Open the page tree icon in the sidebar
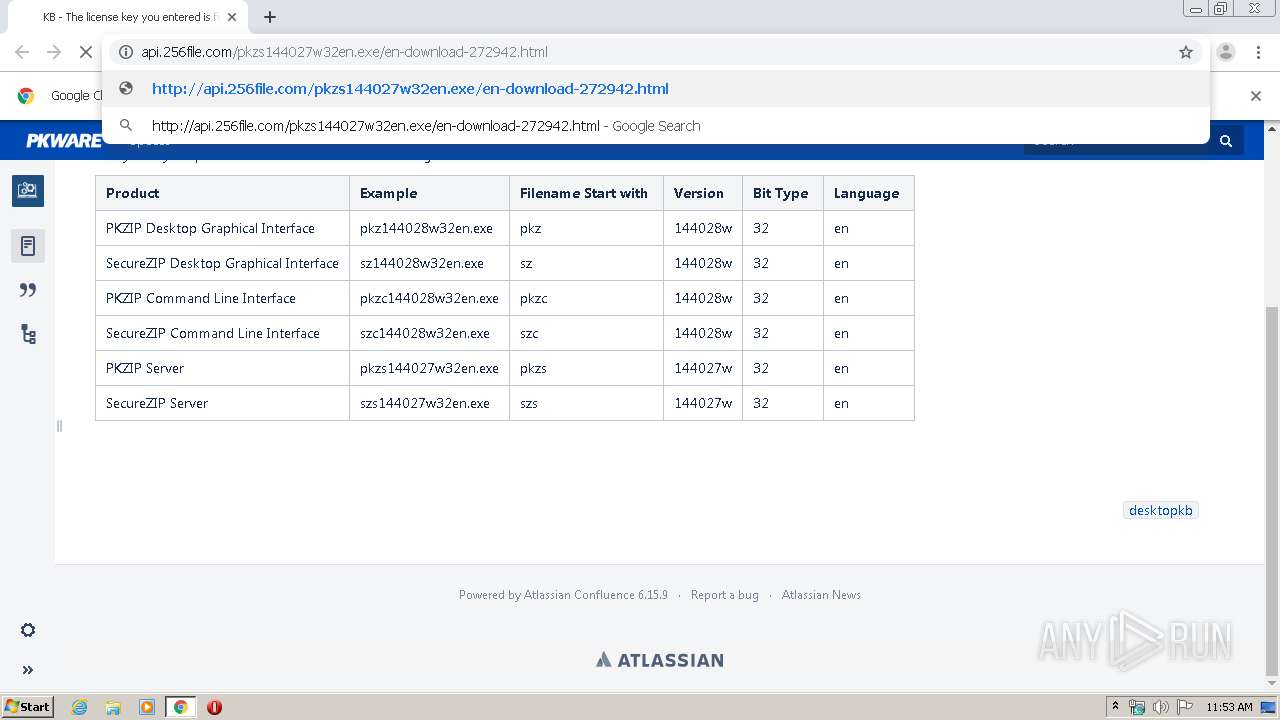This screenshot has width=1280, height=720. coord(28,334)
